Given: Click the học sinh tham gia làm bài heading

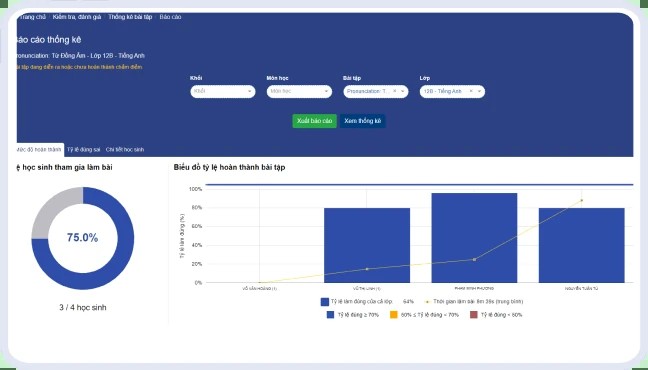Looking at the screenshot, I should (x=64, y=167).
